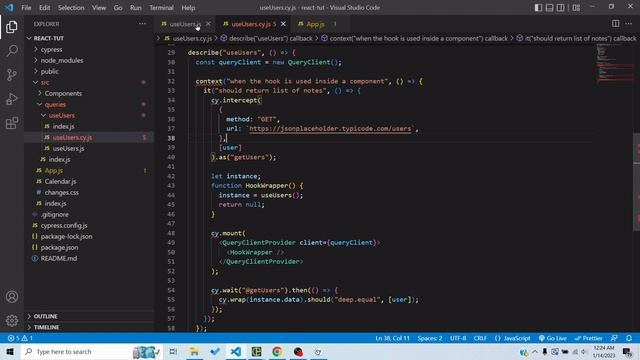This screenshot has width=640, height=360.
Task: Open the notifications bell icon
Action: pos(629,338)
